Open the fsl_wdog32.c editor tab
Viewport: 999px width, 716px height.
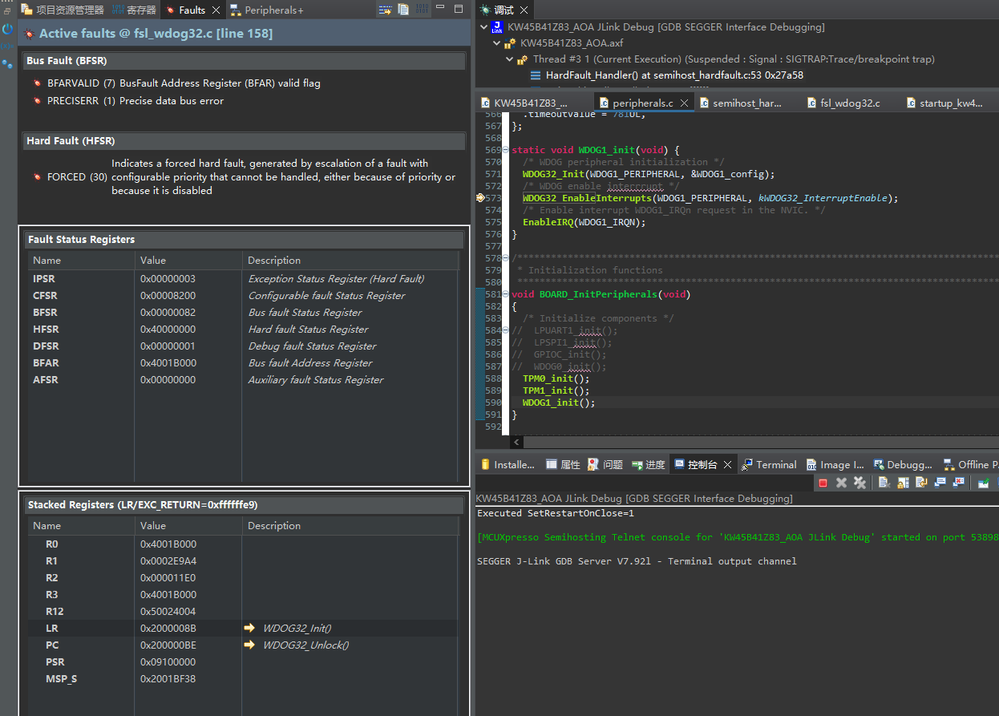point(848,103)
